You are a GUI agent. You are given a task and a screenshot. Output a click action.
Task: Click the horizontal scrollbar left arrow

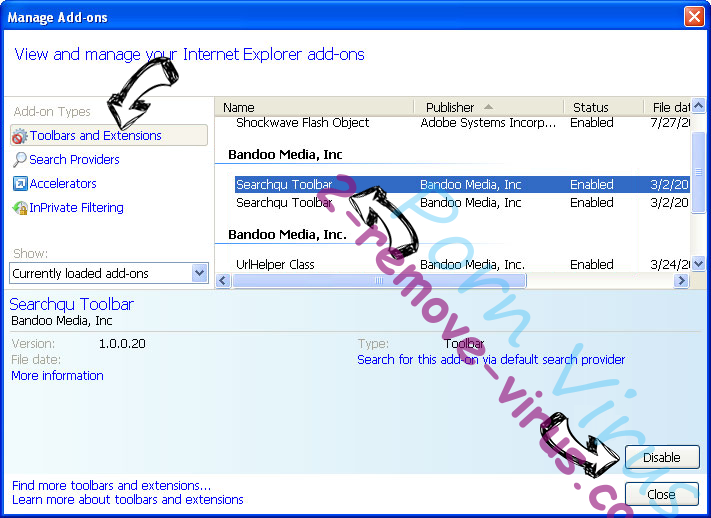pos(223,280)
